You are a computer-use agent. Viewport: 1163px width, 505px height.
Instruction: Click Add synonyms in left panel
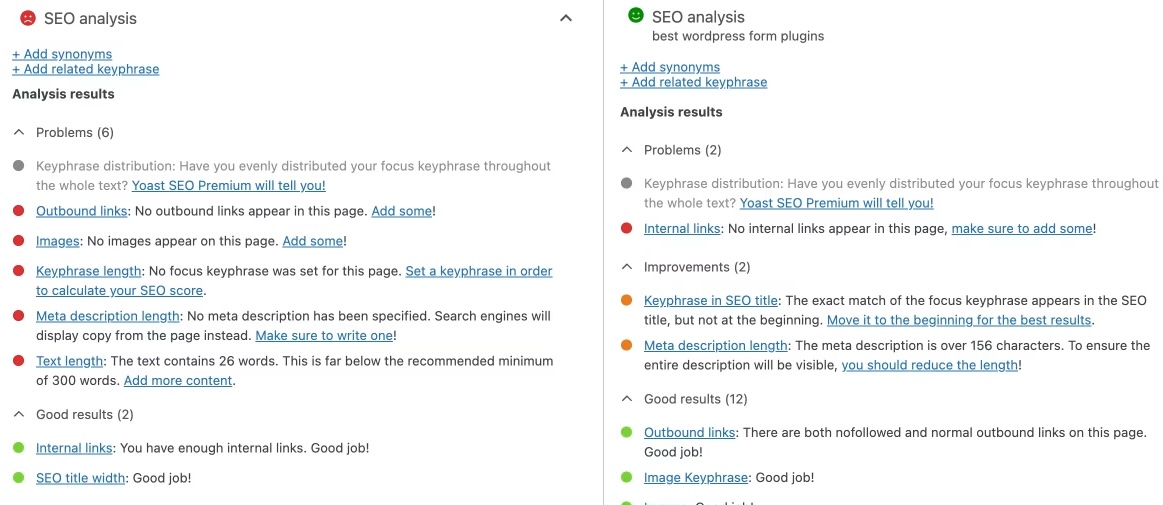[x=62, y=54]
